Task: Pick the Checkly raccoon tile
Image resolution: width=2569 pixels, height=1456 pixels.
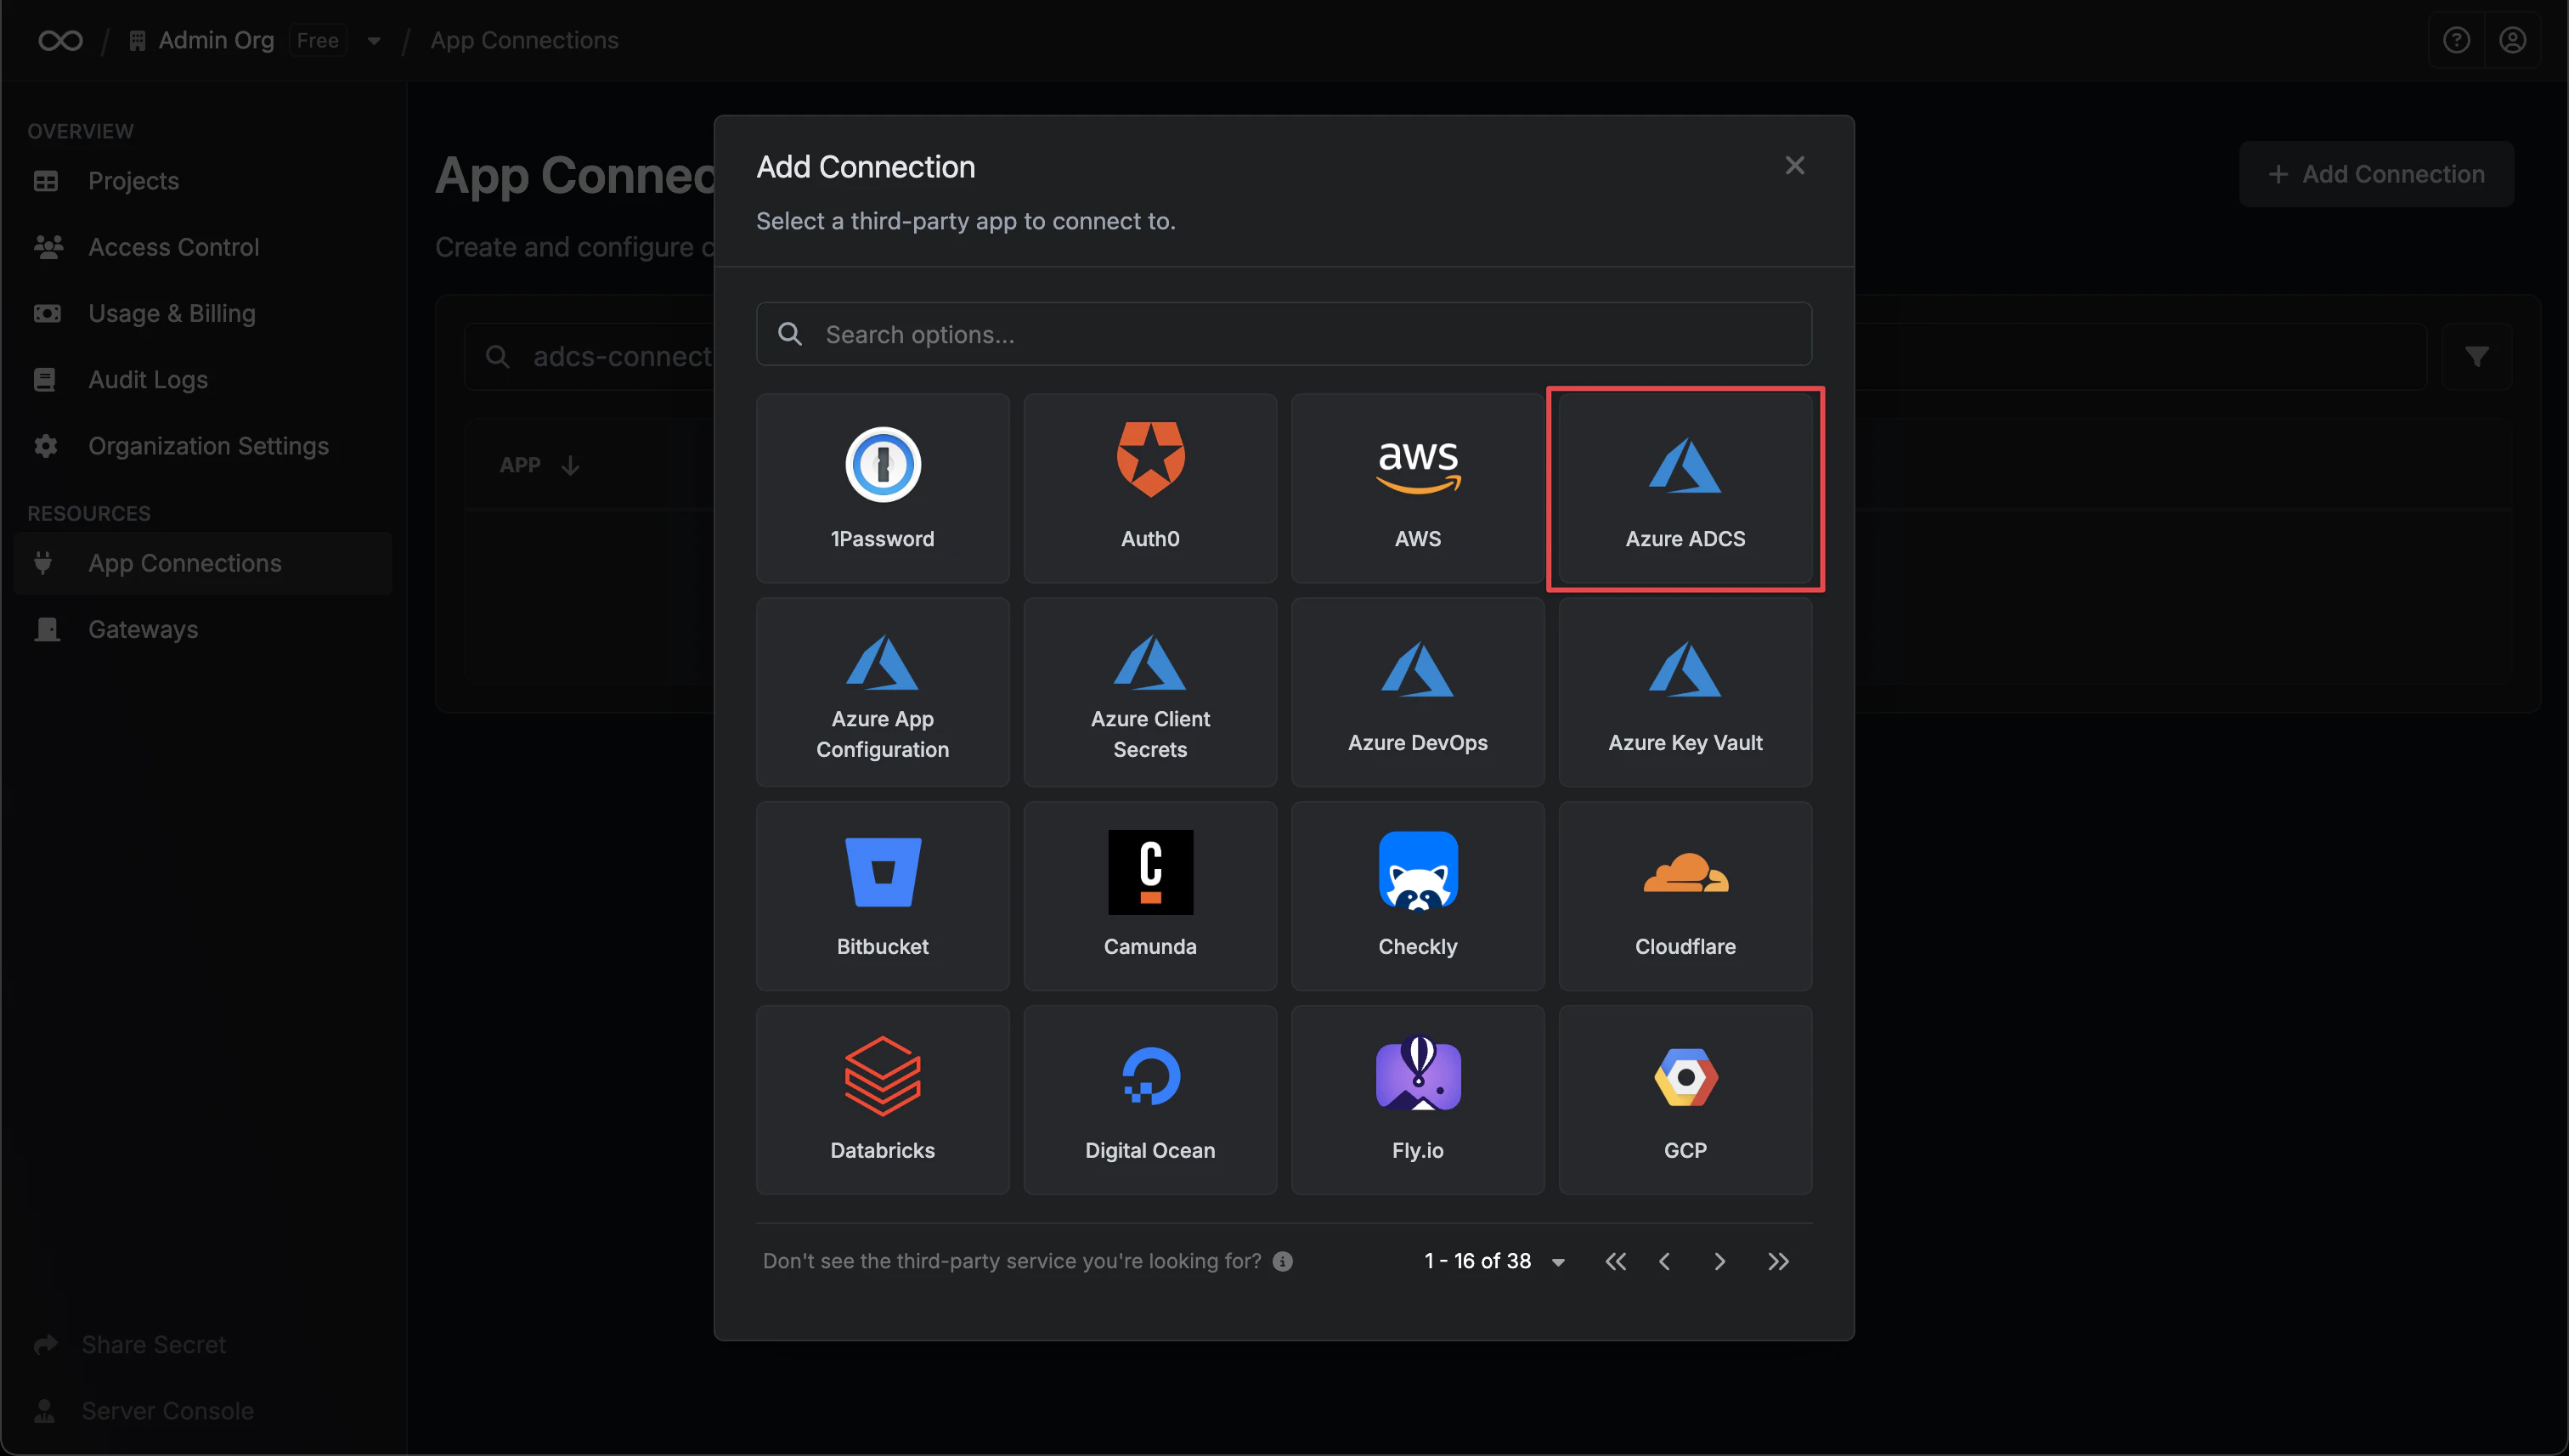Action: pyautogui.click(x=1417, y=896)
